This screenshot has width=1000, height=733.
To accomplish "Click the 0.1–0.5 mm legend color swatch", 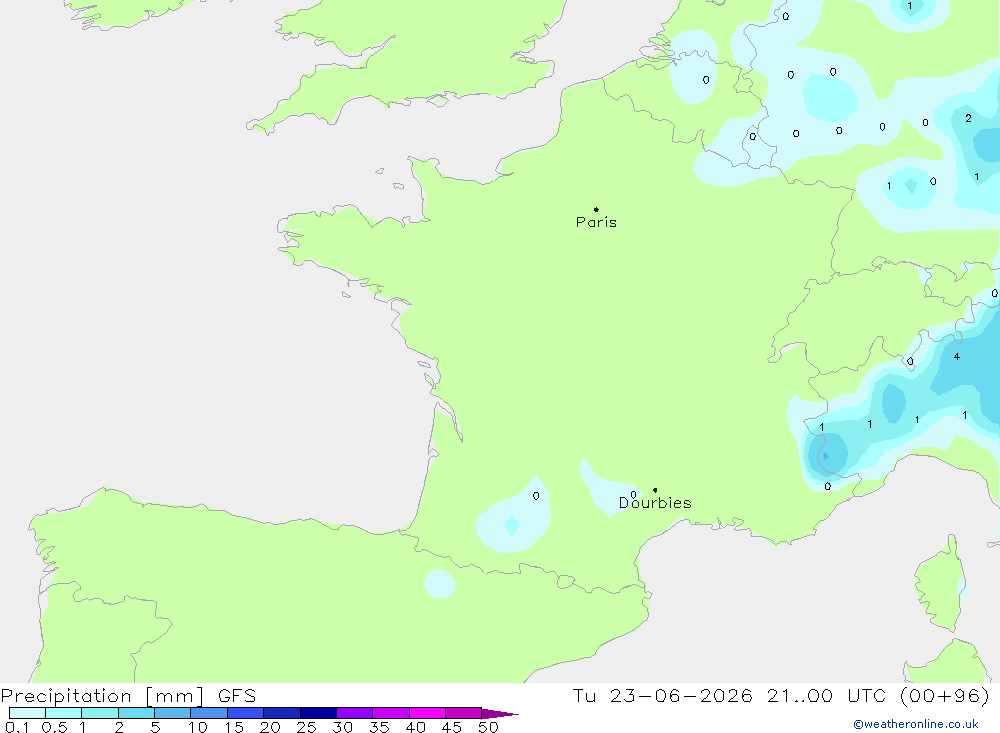I will [x=27, y=713].
